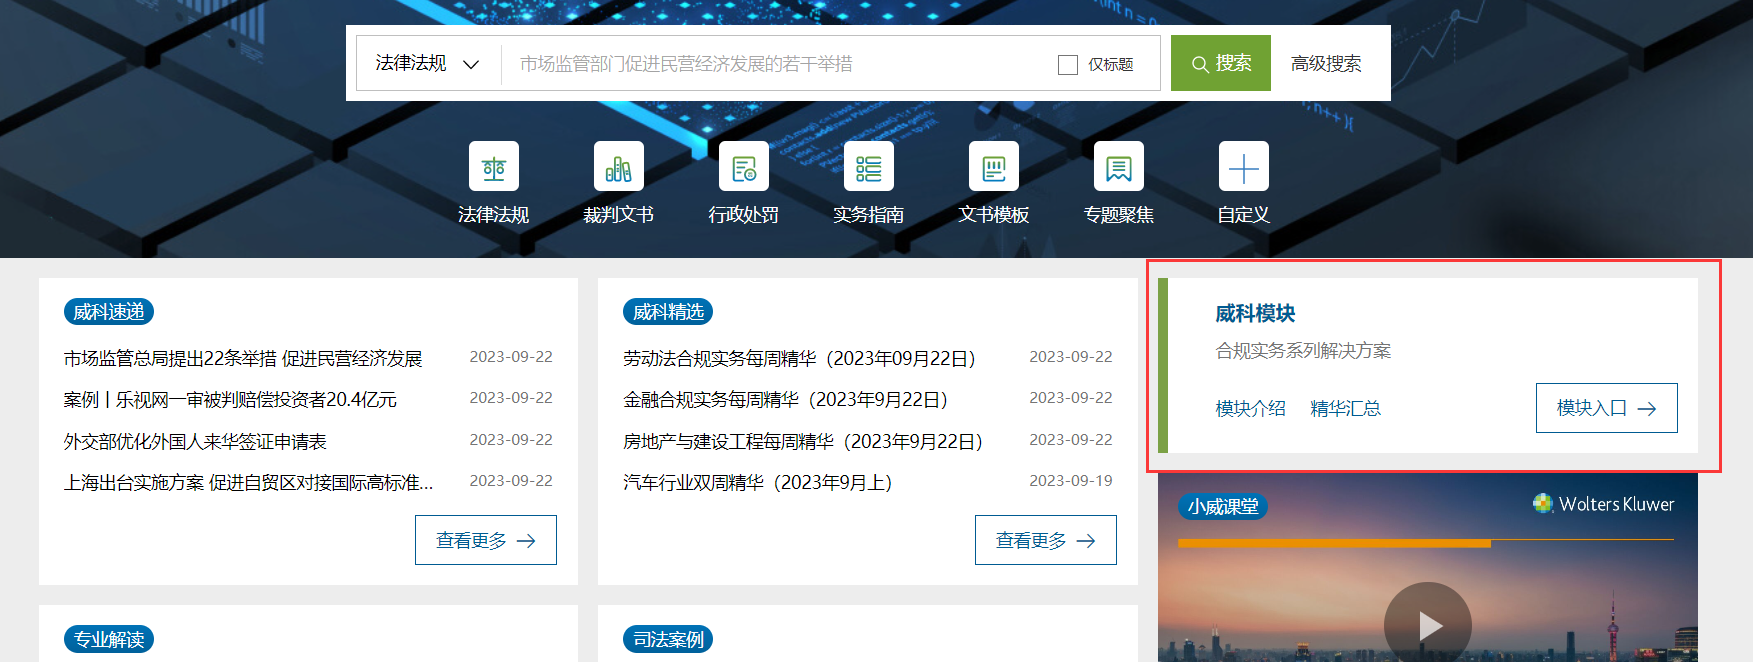1753x662 pixels.
Task: Open the 精华汇总 link
Action: coord(1345,408)
